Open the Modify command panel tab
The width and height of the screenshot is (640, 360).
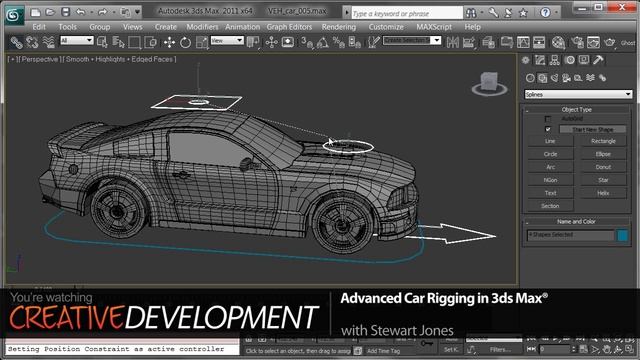(540, 60)
